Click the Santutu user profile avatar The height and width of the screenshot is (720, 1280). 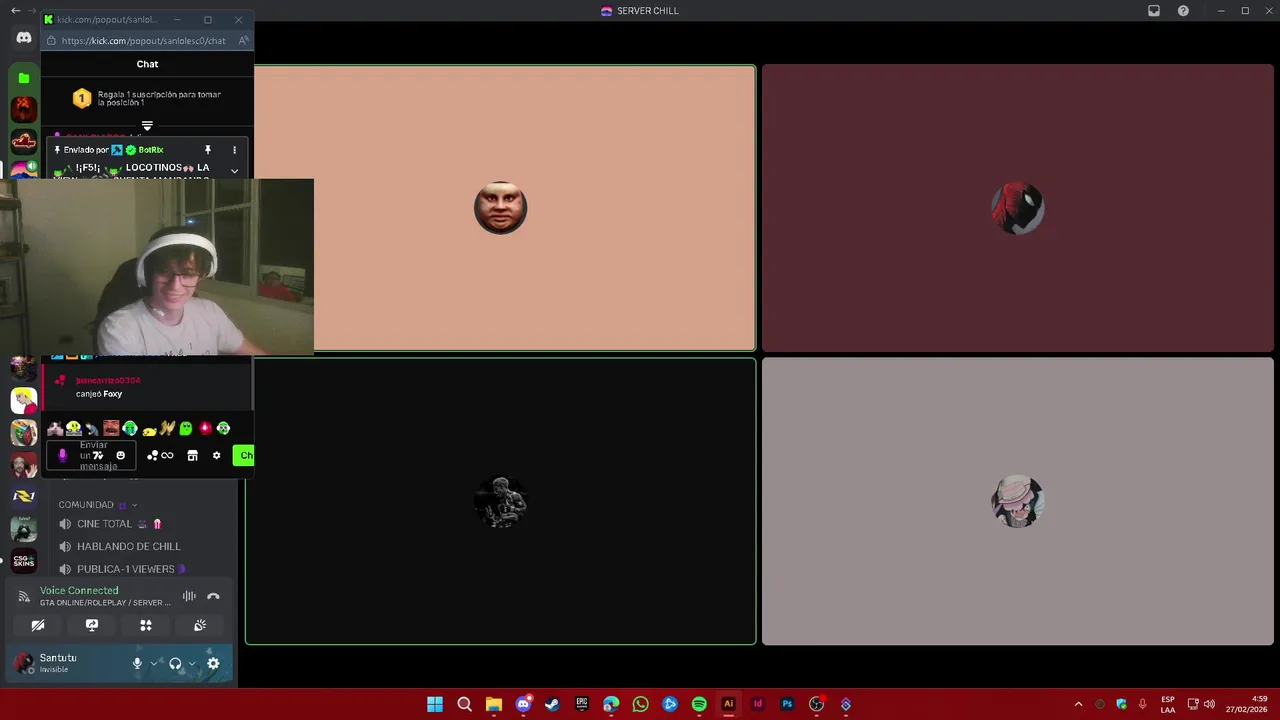24,662
